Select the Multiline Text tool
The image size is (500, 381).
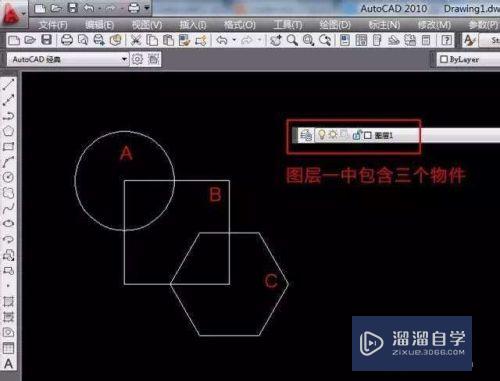click(9, 363)
